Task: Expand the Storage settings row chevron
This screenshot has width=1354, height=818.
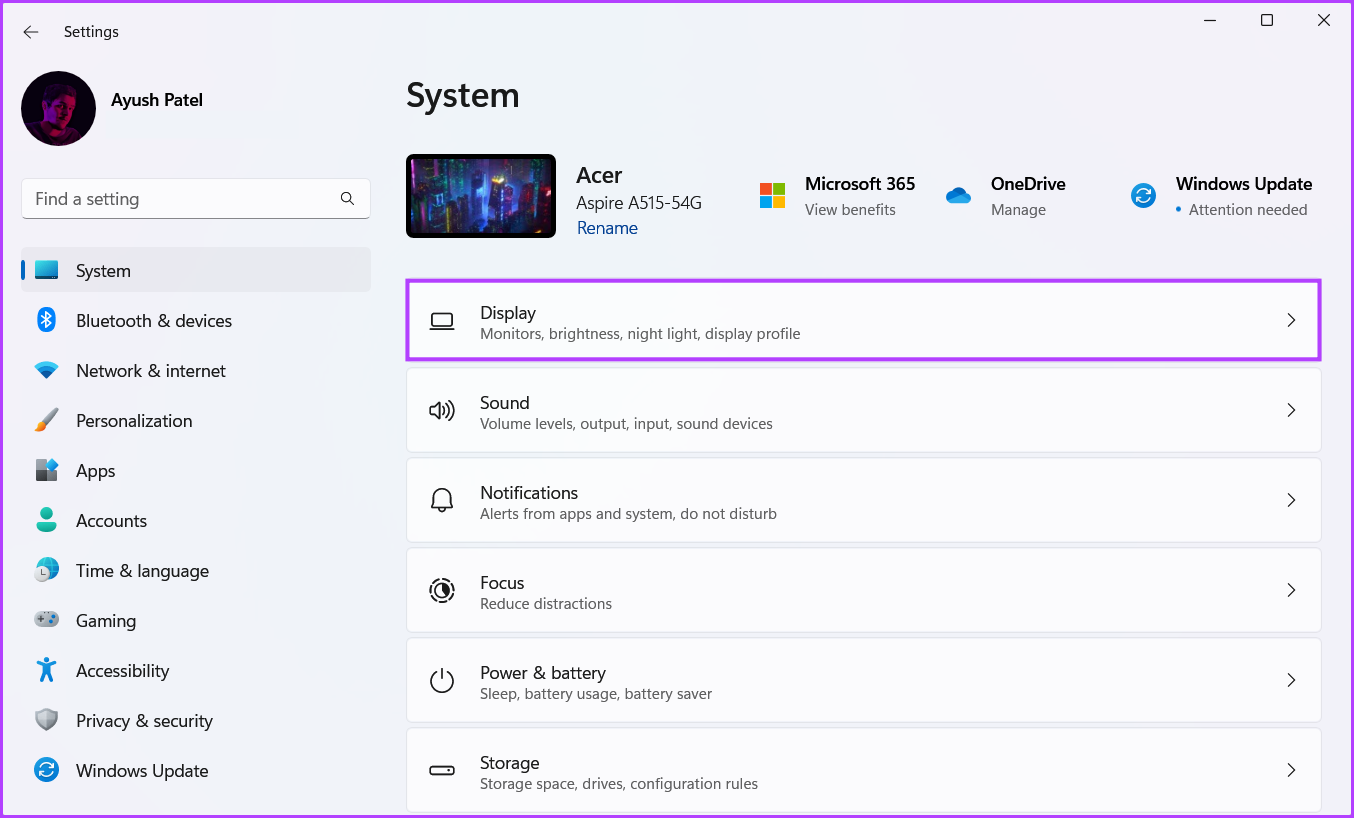Action: pos(1291,770)
